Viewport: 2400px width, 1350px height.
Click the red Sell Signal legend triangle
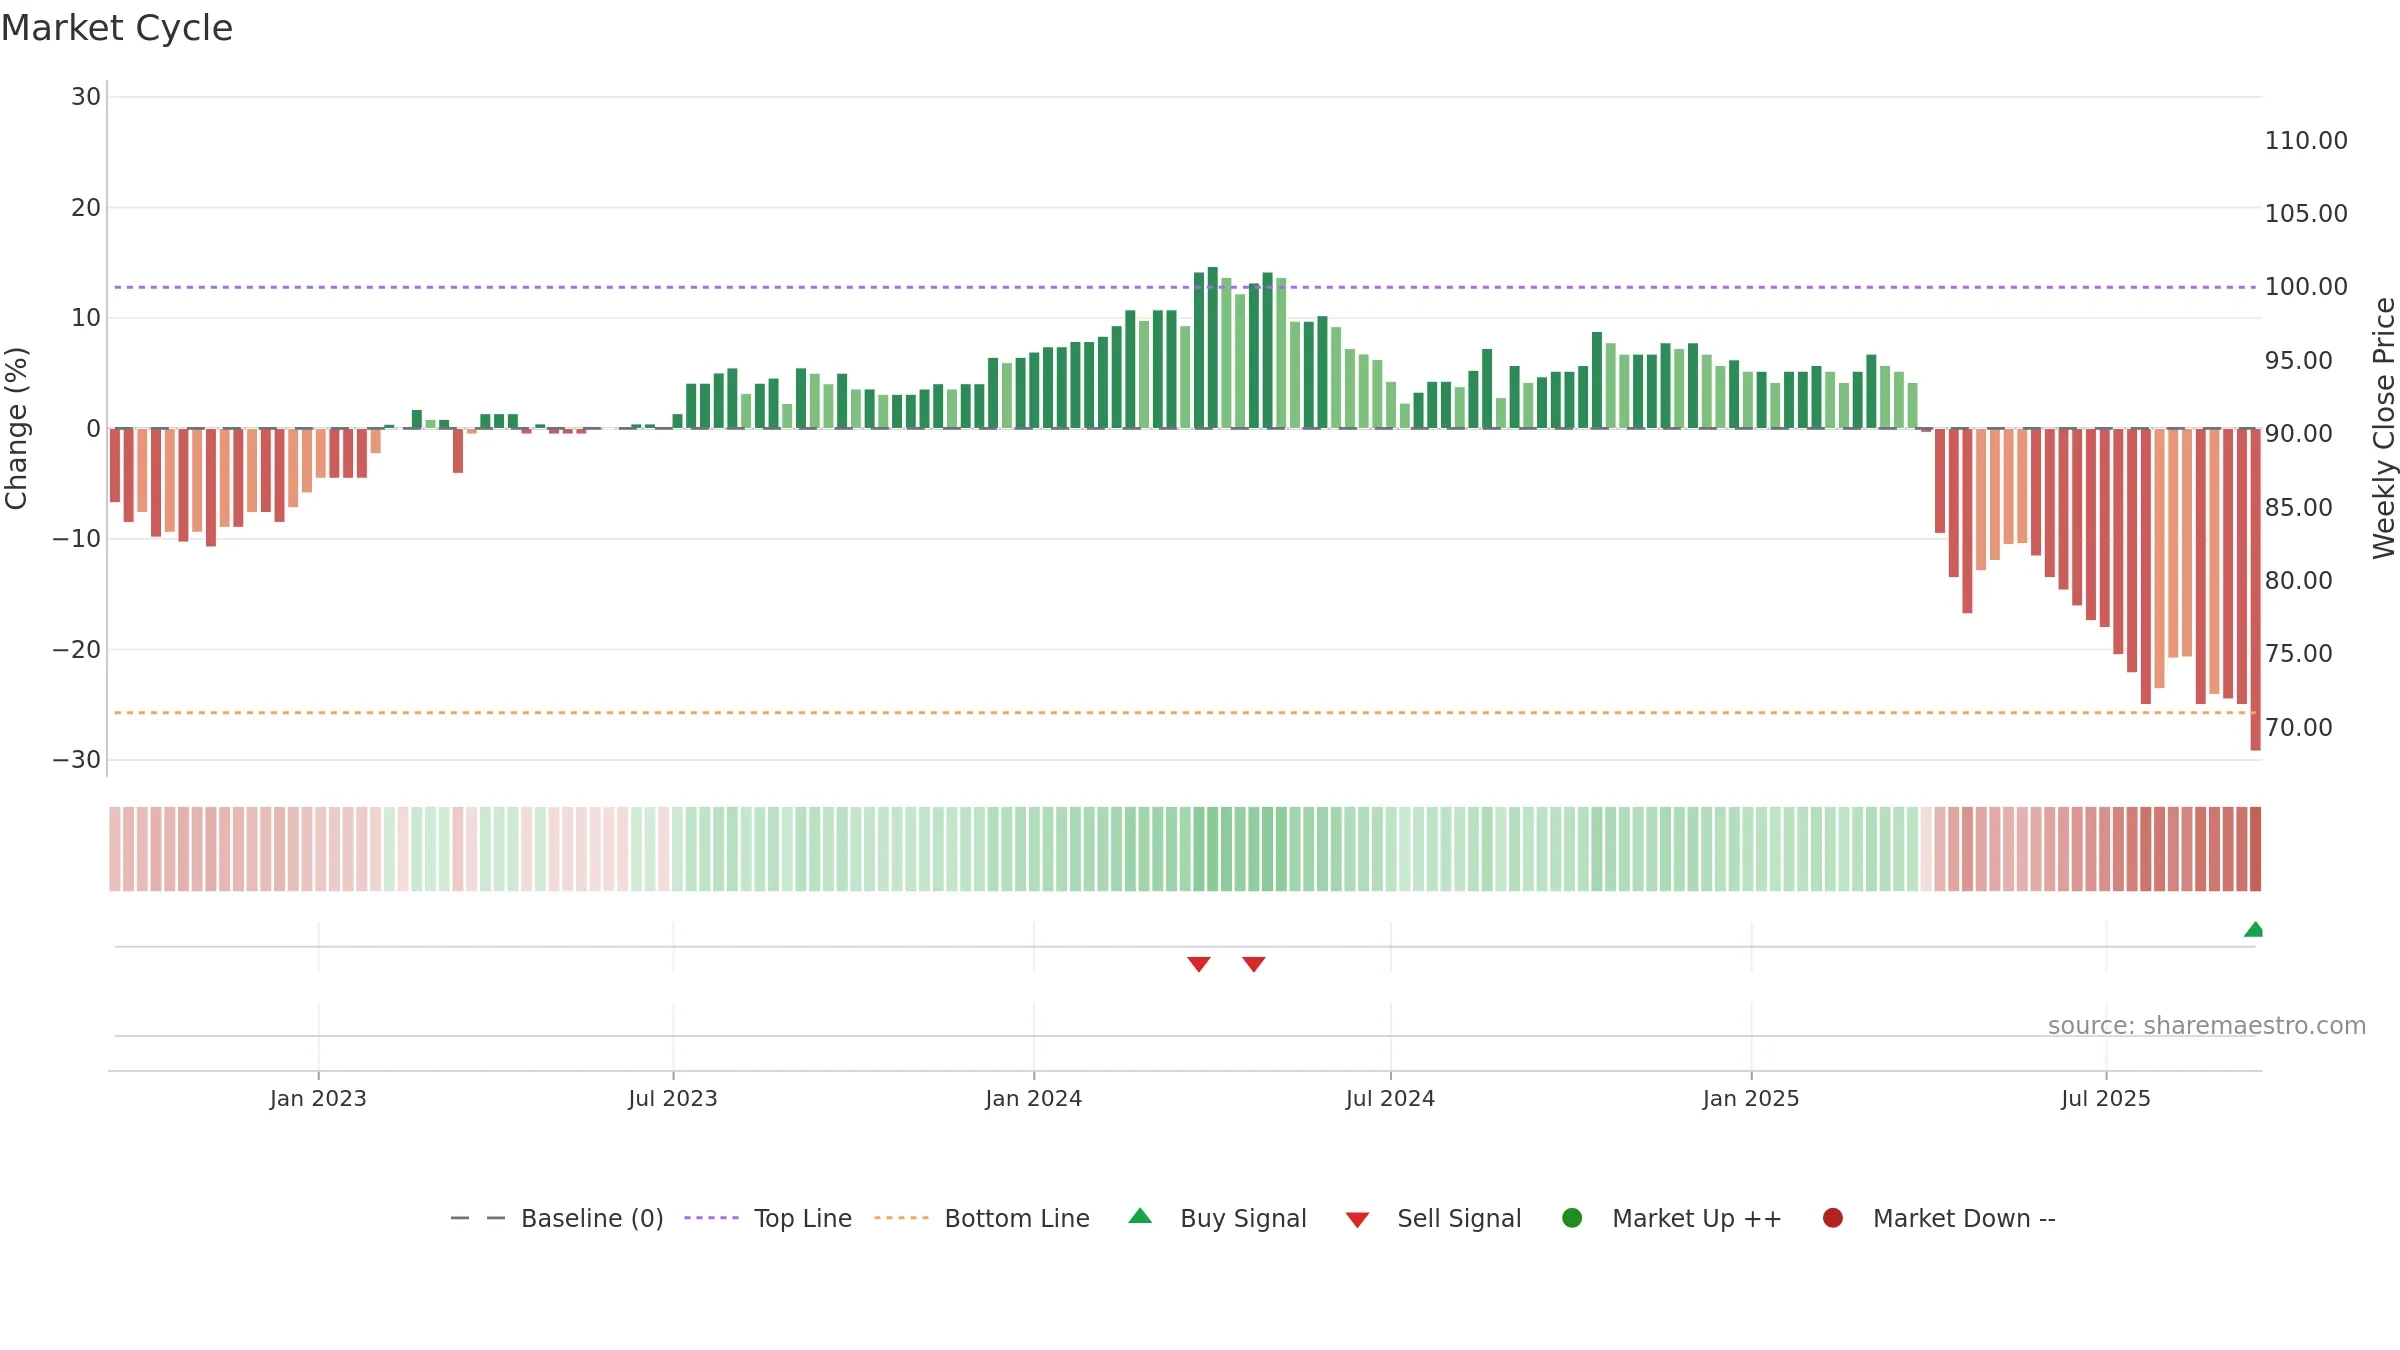pos(1357,1220)
